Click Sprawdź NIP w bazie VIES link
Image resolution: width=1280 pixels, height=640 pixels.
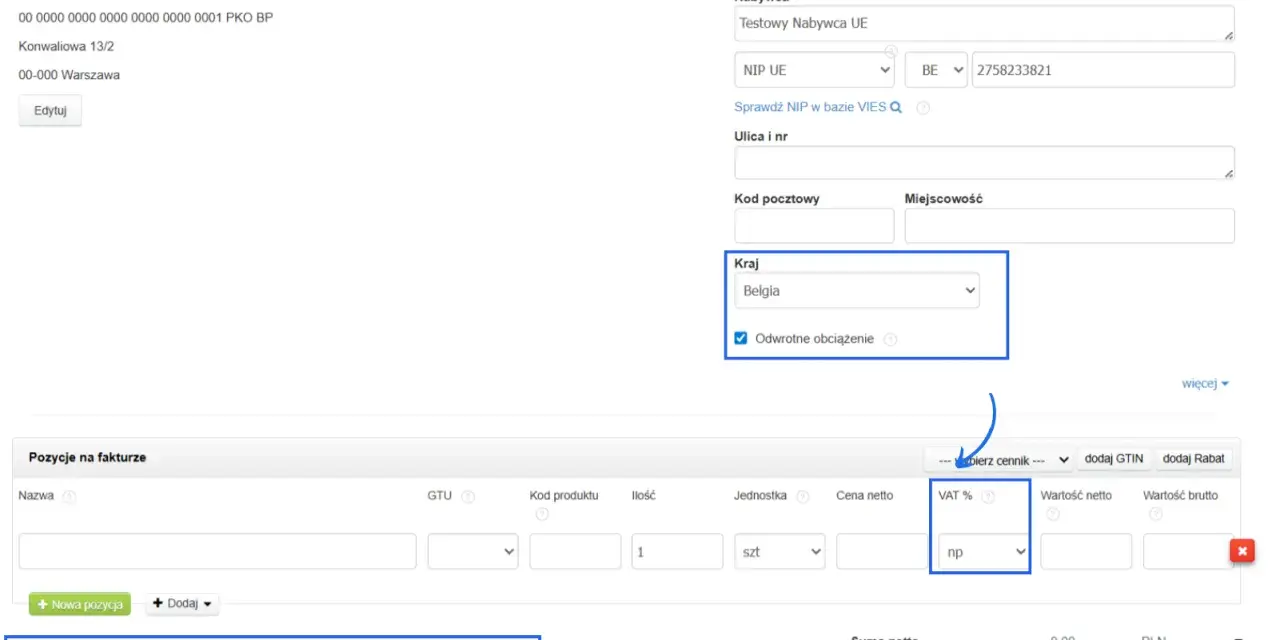[x=818, y=107]
